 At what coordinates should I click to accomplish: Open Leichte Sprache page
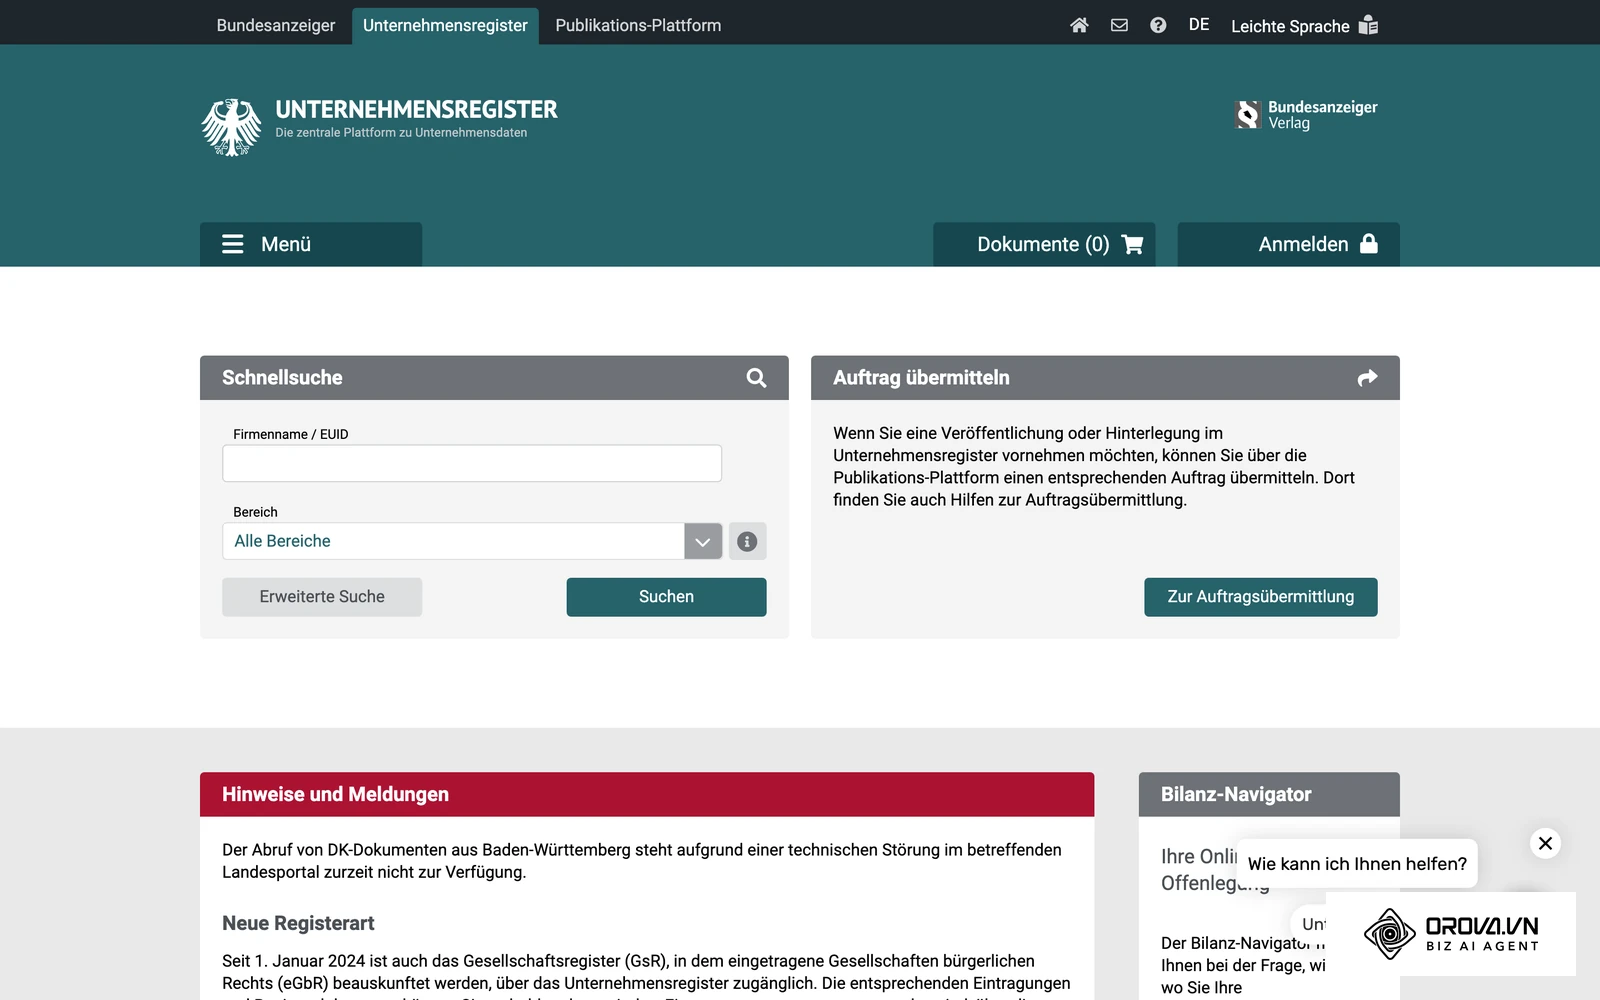tap(1304, 26)
